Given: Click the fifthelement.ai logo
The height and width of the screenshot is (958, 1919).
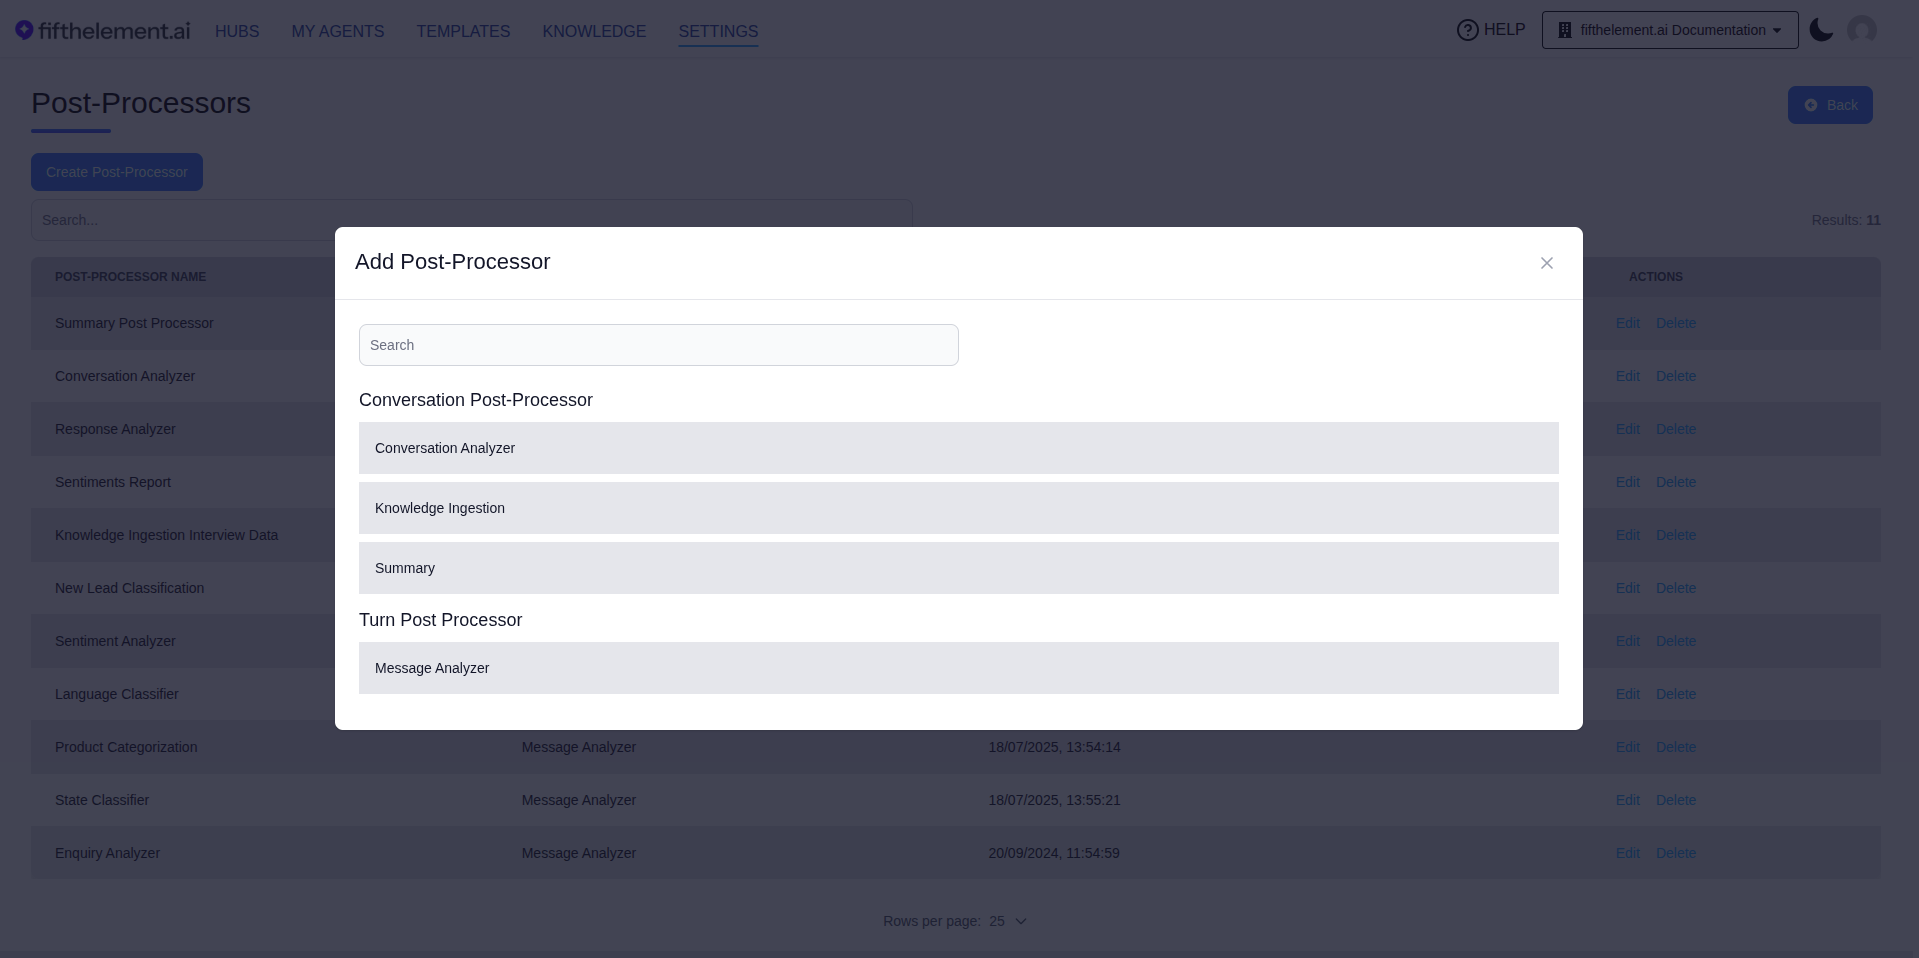Looking at the screenshot, I should tap(102, 31).
